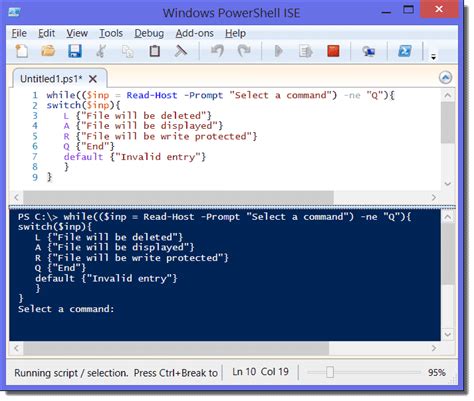Screen dimensions: 474x401
Task: Expand the toolbar overflow options arrow
Action: pos(433,57)
